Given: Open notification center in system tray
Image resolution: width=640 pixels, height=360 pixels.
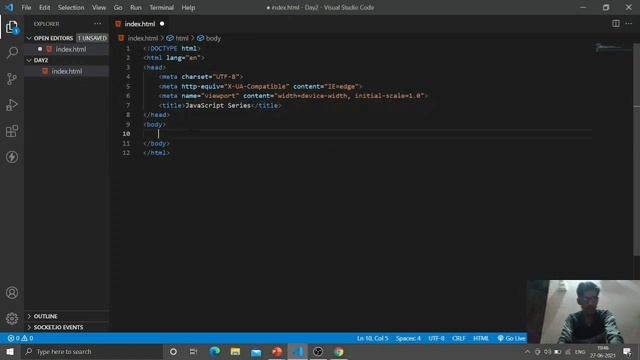Looking at the screenshot, I should point(627,351).
